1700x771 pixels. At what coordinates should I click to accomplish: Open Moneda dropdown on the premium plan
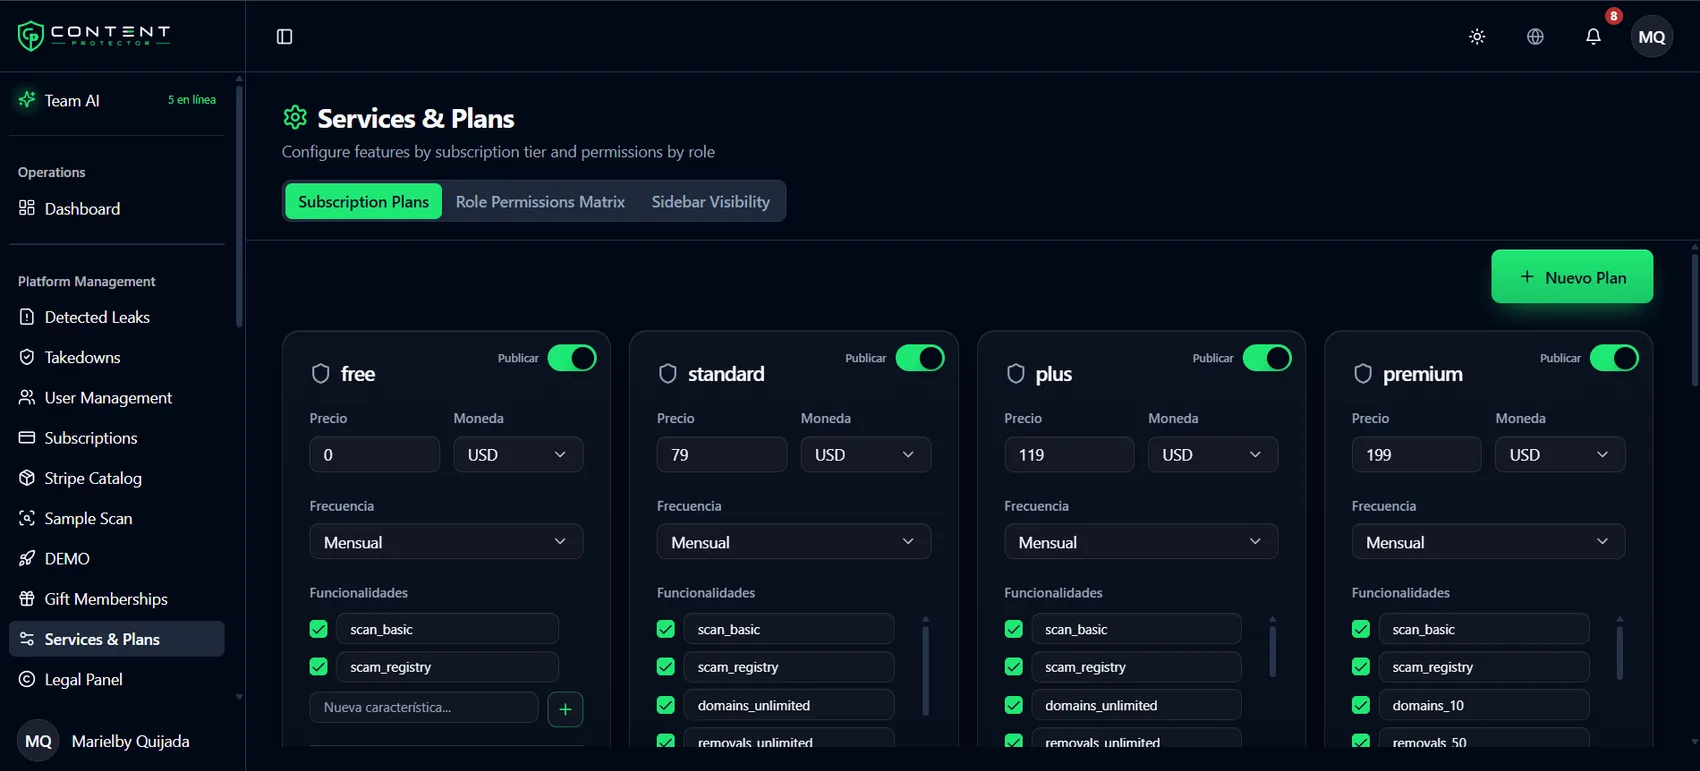[x=1560, y=455]
